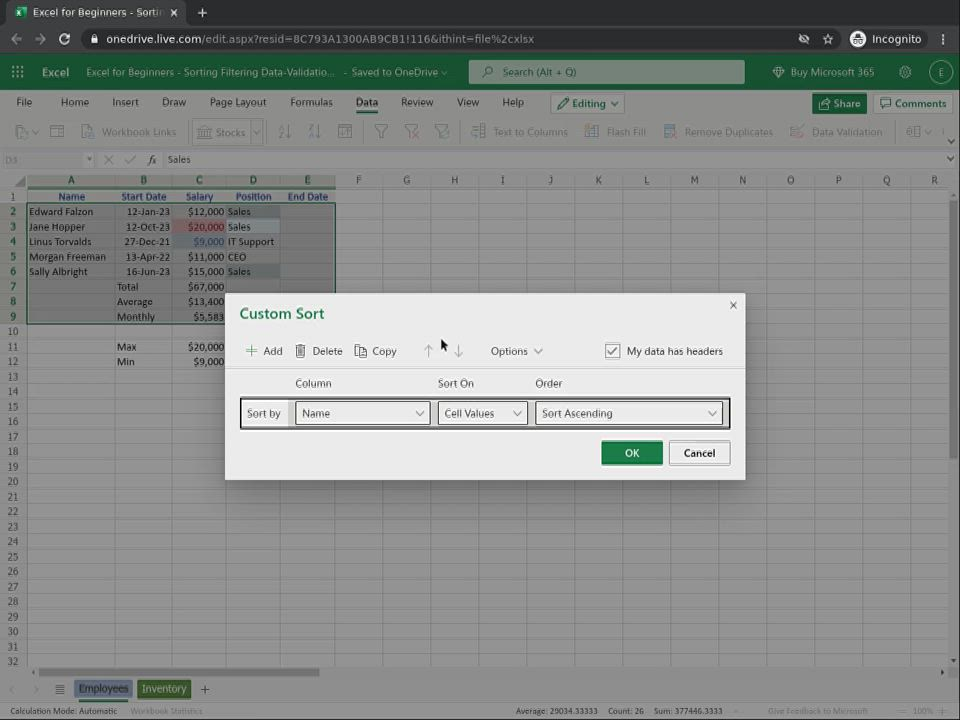This screenshot has height=720, width=960.
Task: Delete the sort level with trash icon
Action: pos(300,351)
